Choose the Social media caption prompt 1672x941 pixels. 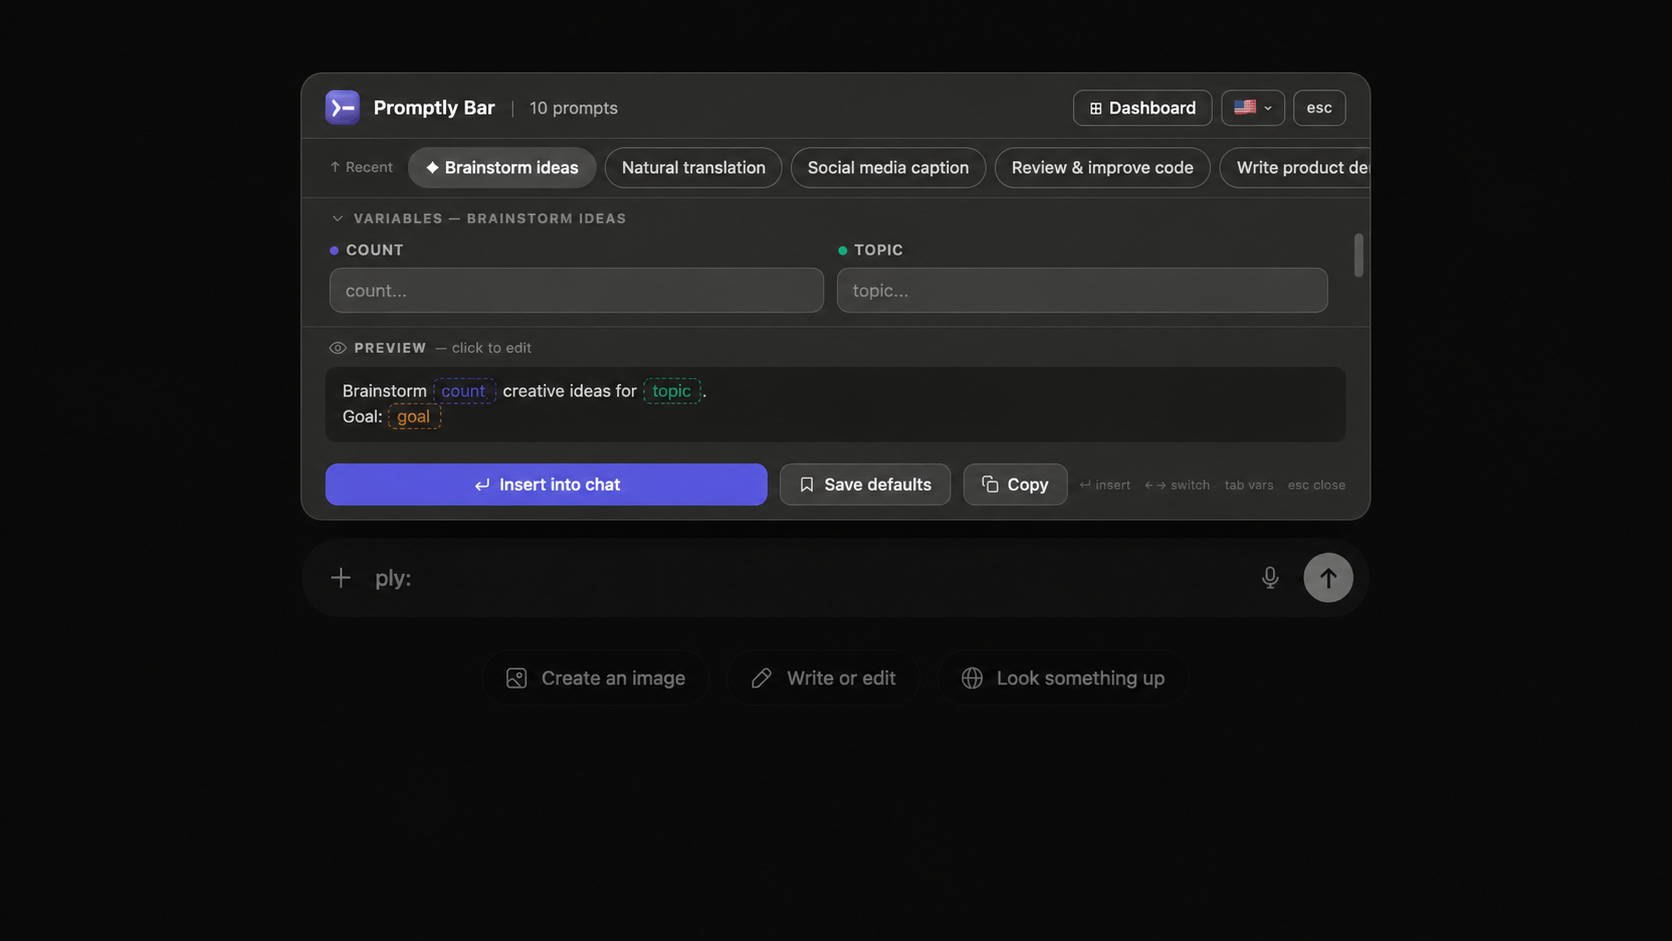point(888,167)
